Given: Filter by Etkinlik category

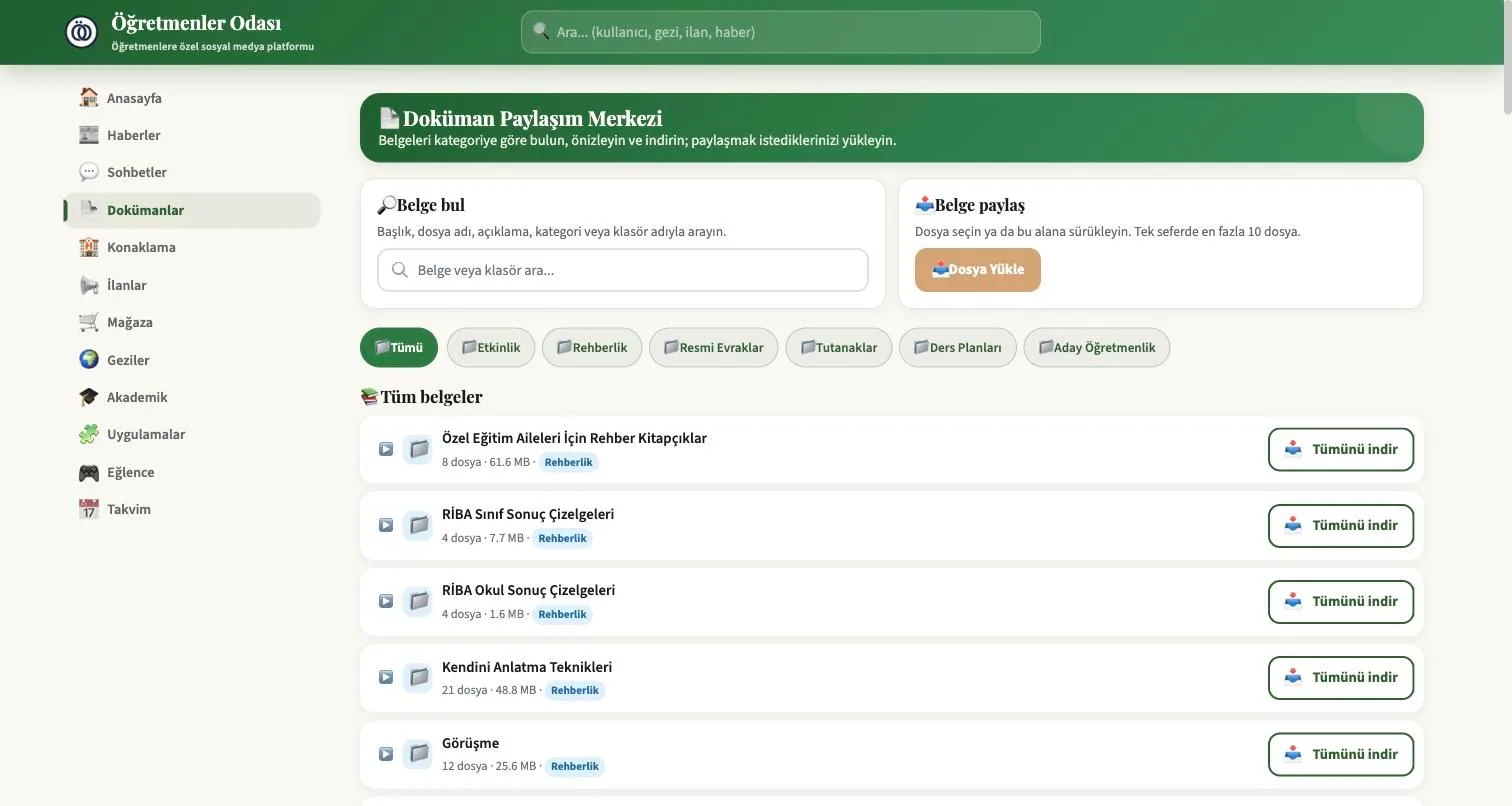Looking at the screenshot, I should 491,348.
